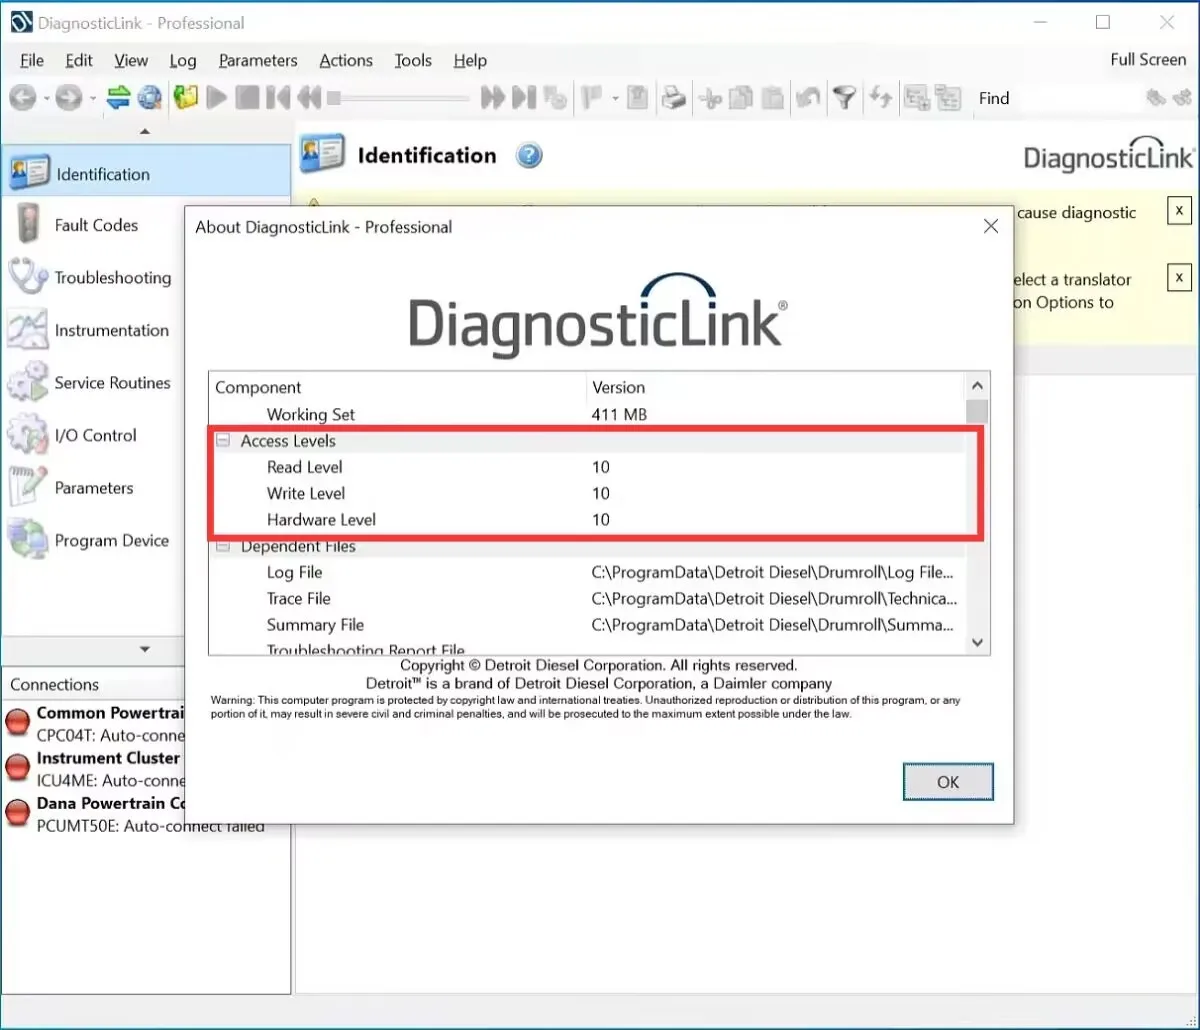This screenshot has width=1200, height=1030.
Task: Open a log file with the folder icon
Action: pos(186,97)
